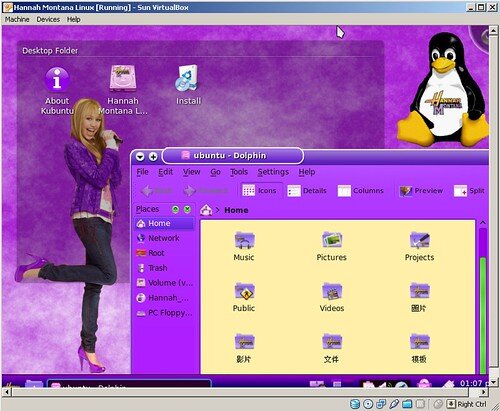Click the green lock button on Places panel
Screen dimensions: 500x411
[x=175, y=209]
